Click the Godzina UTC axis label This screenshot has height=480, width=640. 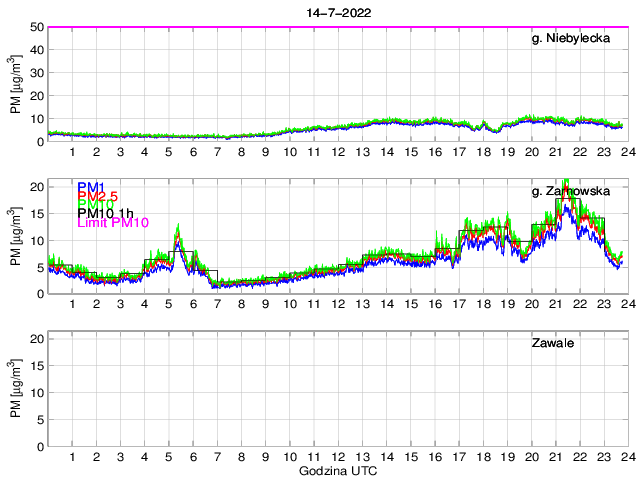point(336,470)
